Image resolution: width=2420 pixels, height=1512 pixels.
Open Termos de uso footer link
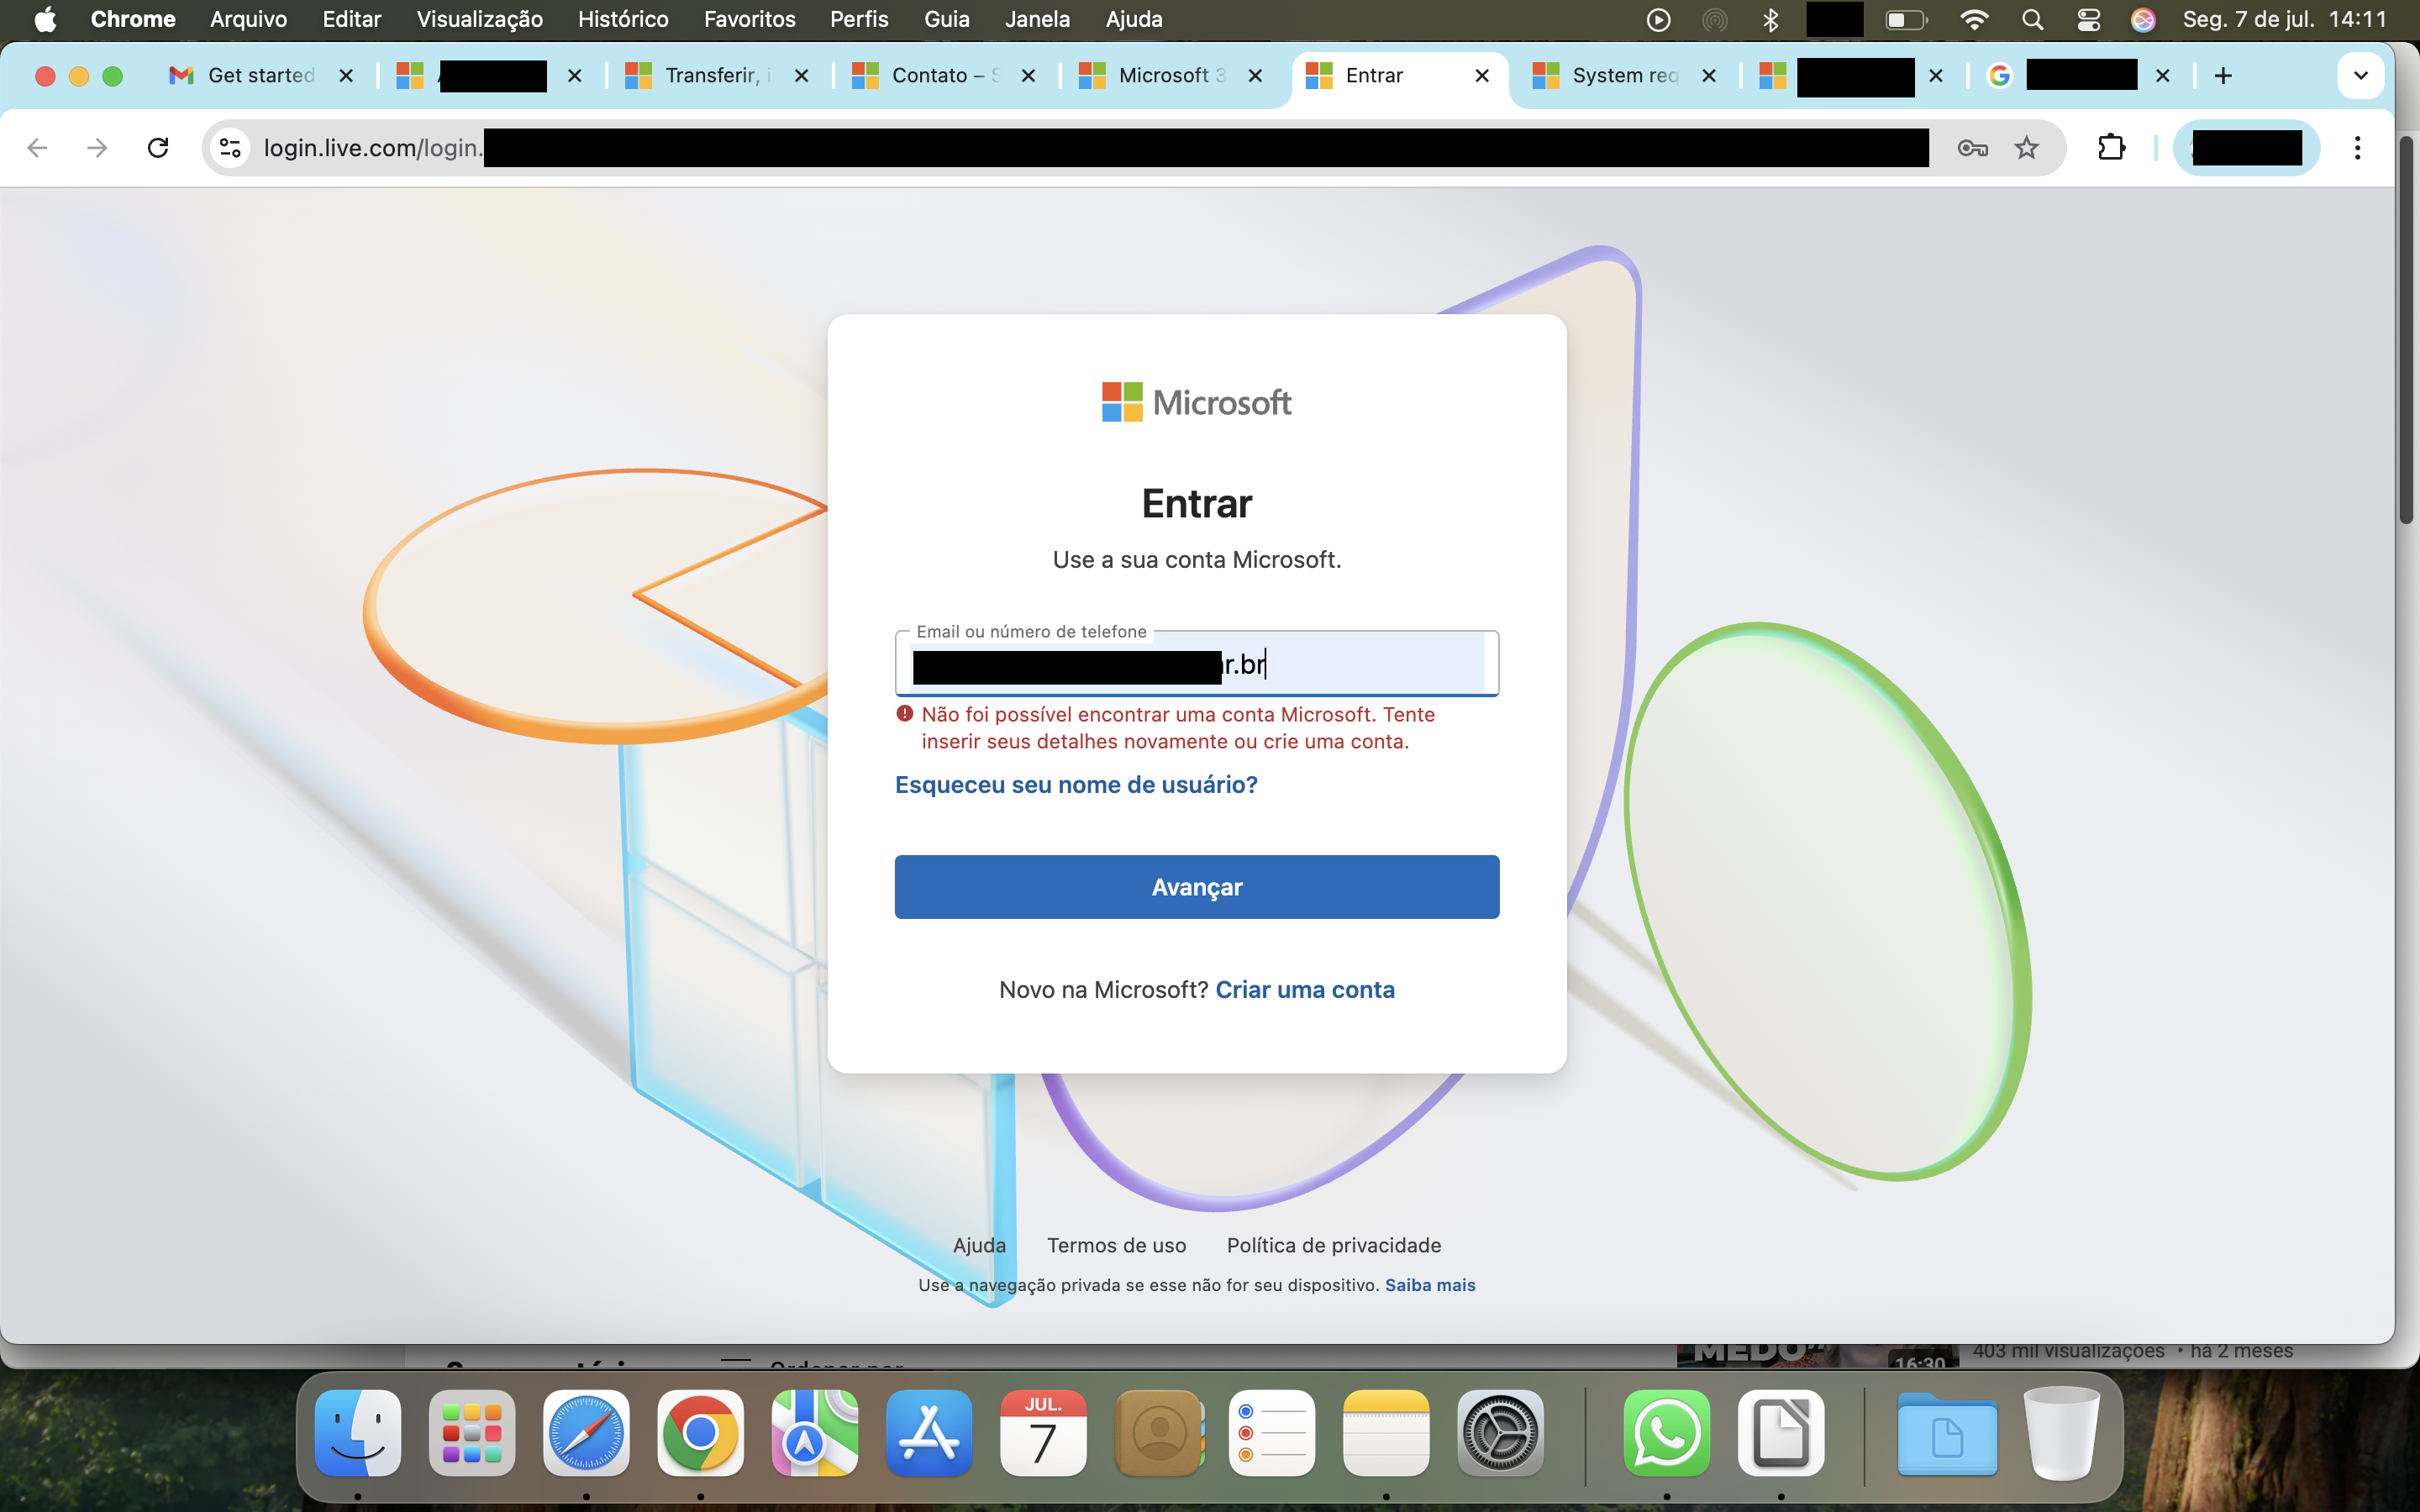coord(1116,1245)
